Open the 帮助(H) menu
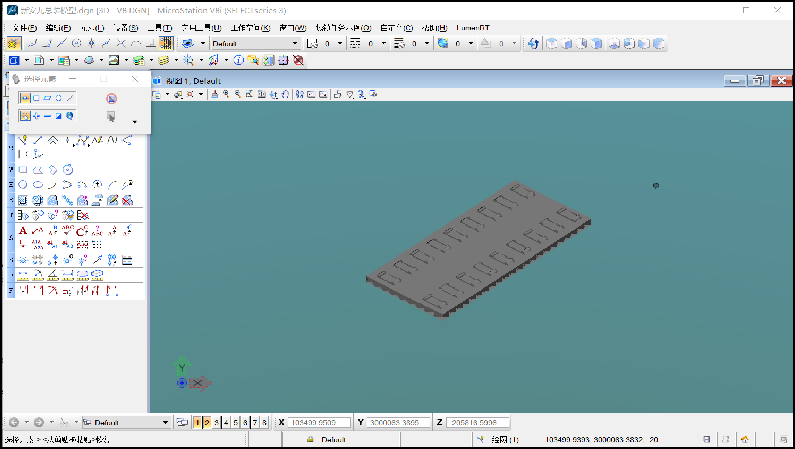This screenshot has width=795, height=449. (x=434, y=28)
